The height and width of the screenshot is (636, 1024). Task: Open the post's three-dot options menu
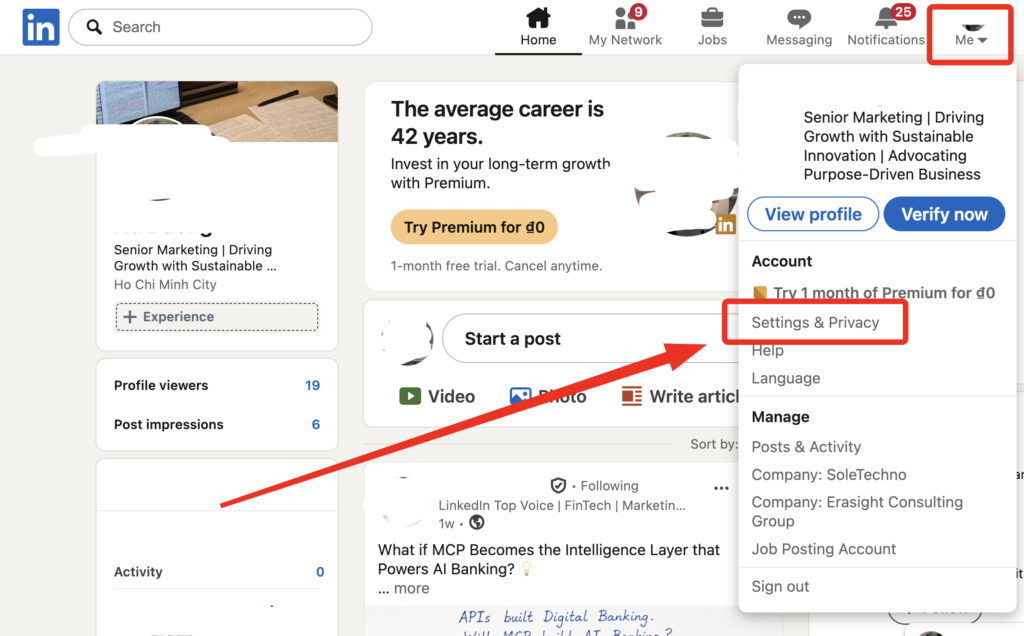click(721, 488)
